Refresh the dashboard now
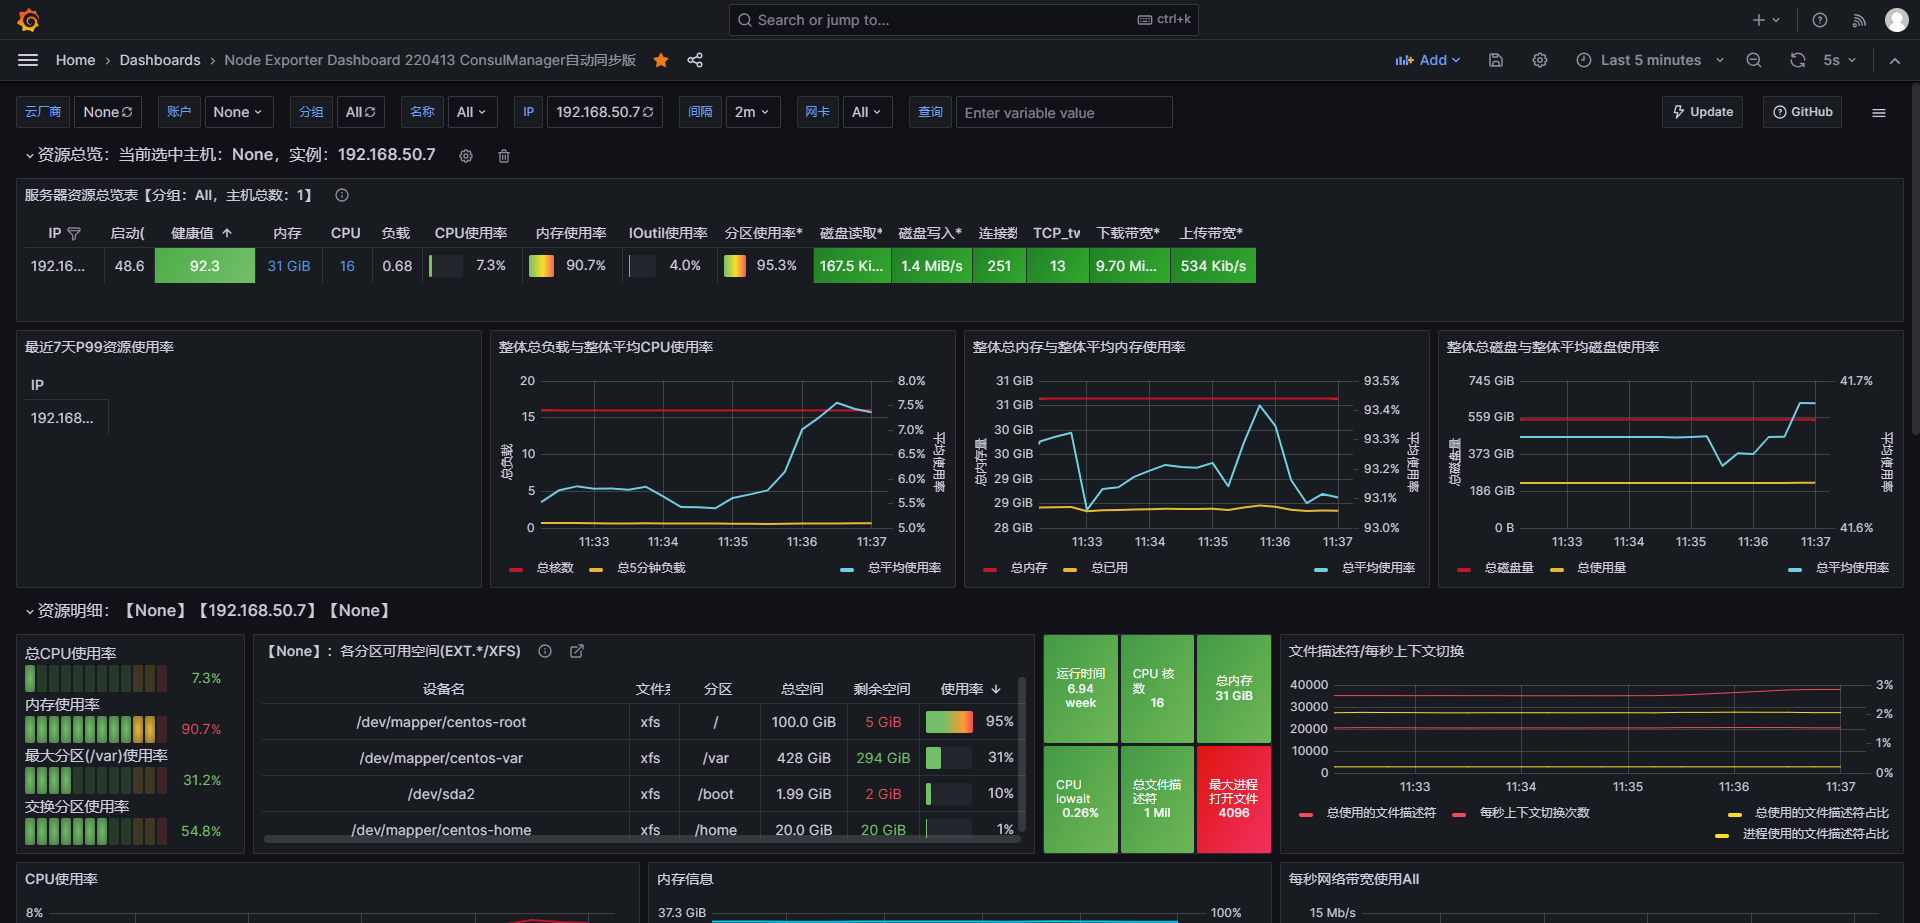The width and height of the screenshot is (1920, 923). click(x=1797, y=60)
